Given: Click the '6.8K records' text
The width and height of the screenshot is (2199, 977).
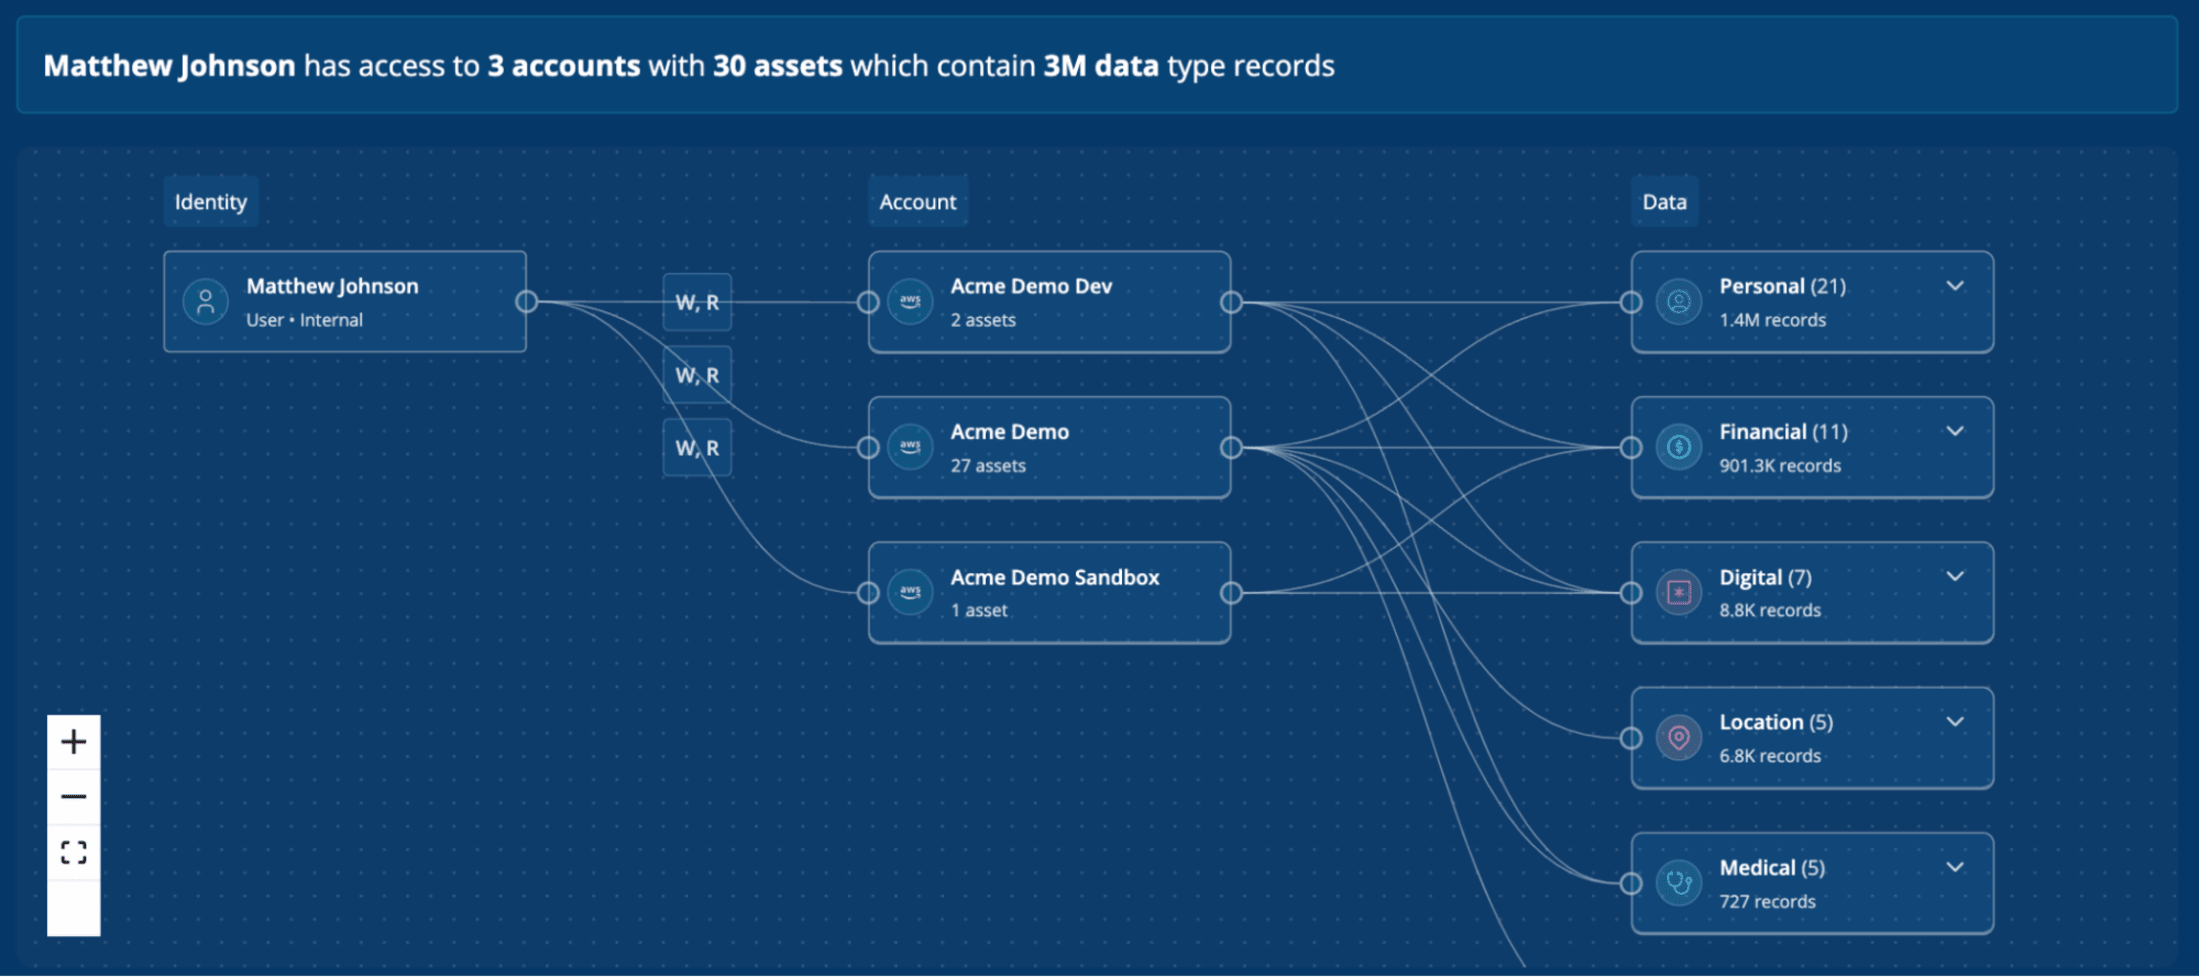Looking at the screenshot, I should pyautogui.click(x=1770, y=756).
